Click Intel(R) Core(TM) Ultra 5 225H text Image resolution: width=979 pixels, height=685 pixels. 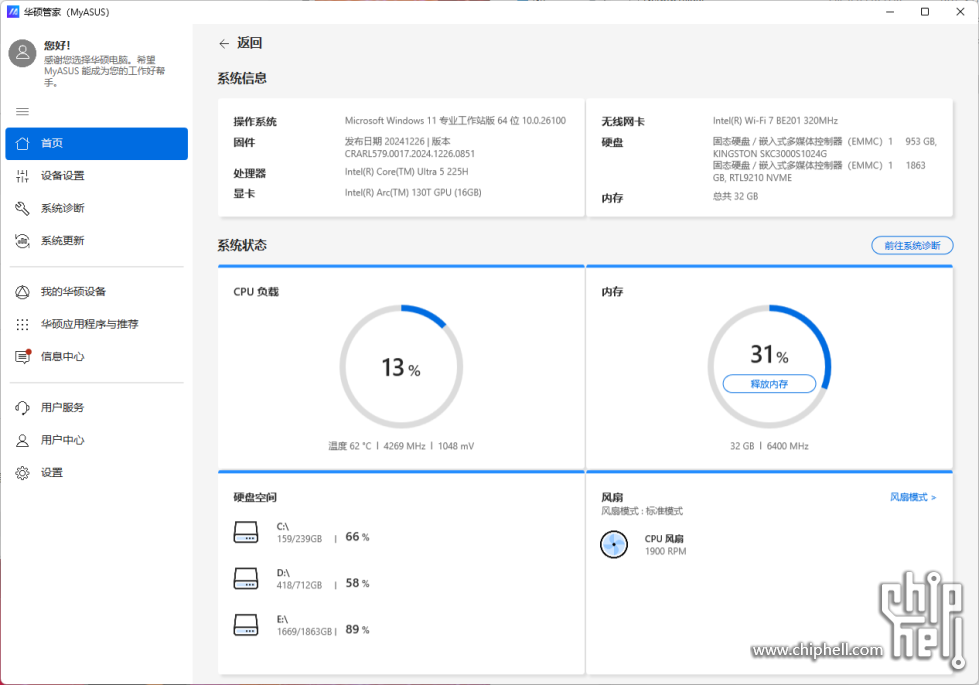tap(406, 172)
